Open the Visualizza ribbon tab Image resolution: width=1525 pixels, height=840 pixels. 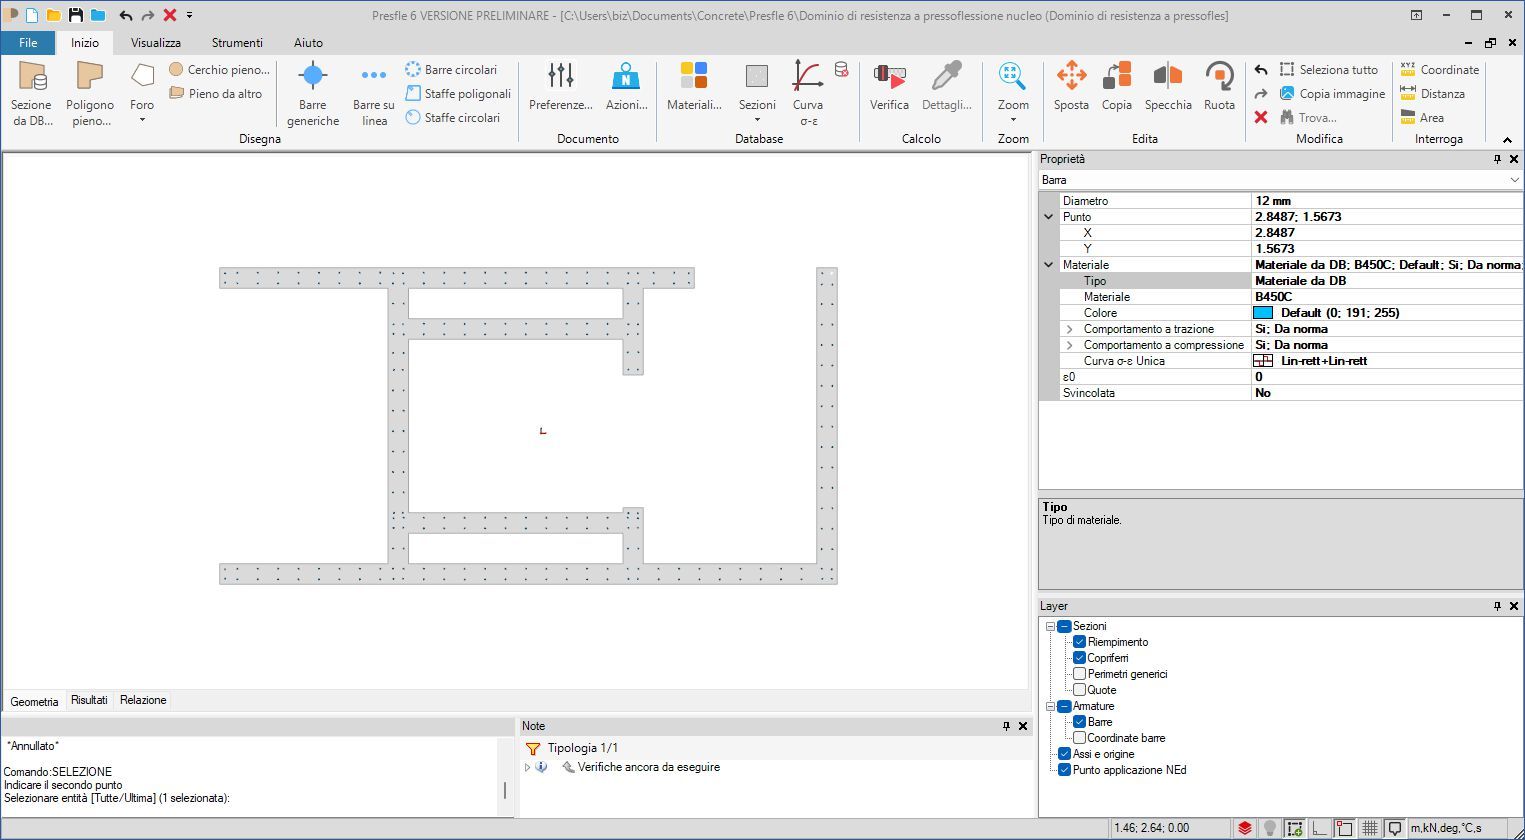(156, 43)
